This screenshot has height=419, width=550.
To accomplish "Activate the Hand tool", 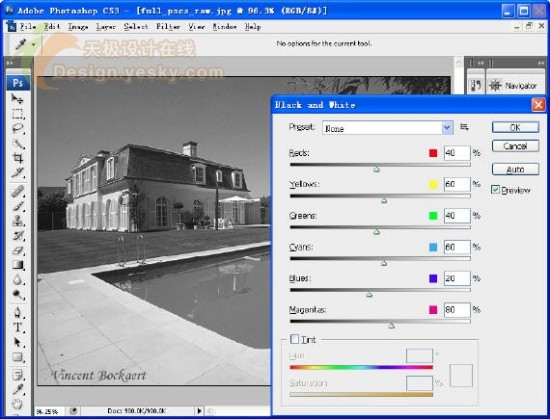I will 18,404.
